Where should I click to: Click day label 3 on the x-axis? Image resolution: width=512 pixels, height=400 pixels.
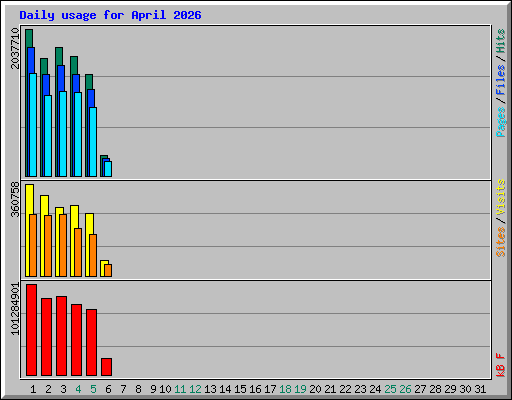(x=63, y=389)
